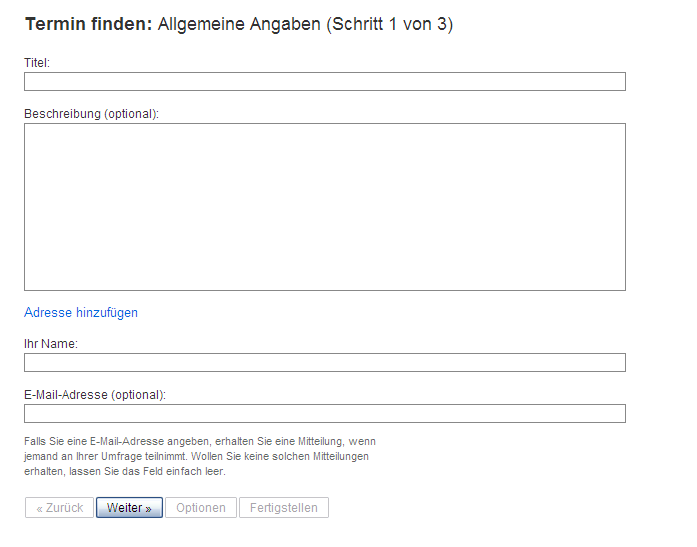Click (optional) next to E-Mail-Adresse

139,395
